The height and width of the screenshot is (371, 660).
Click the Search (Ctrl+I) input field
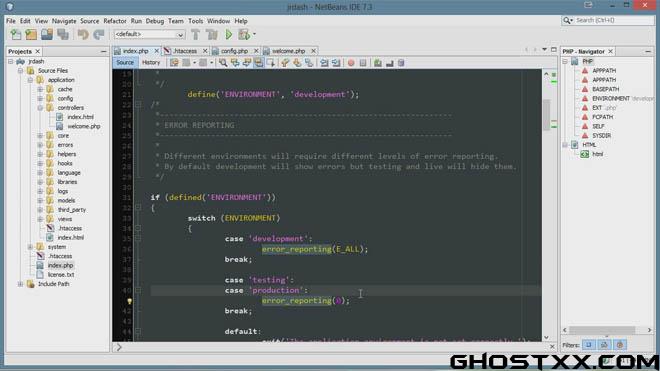(613, 20)
